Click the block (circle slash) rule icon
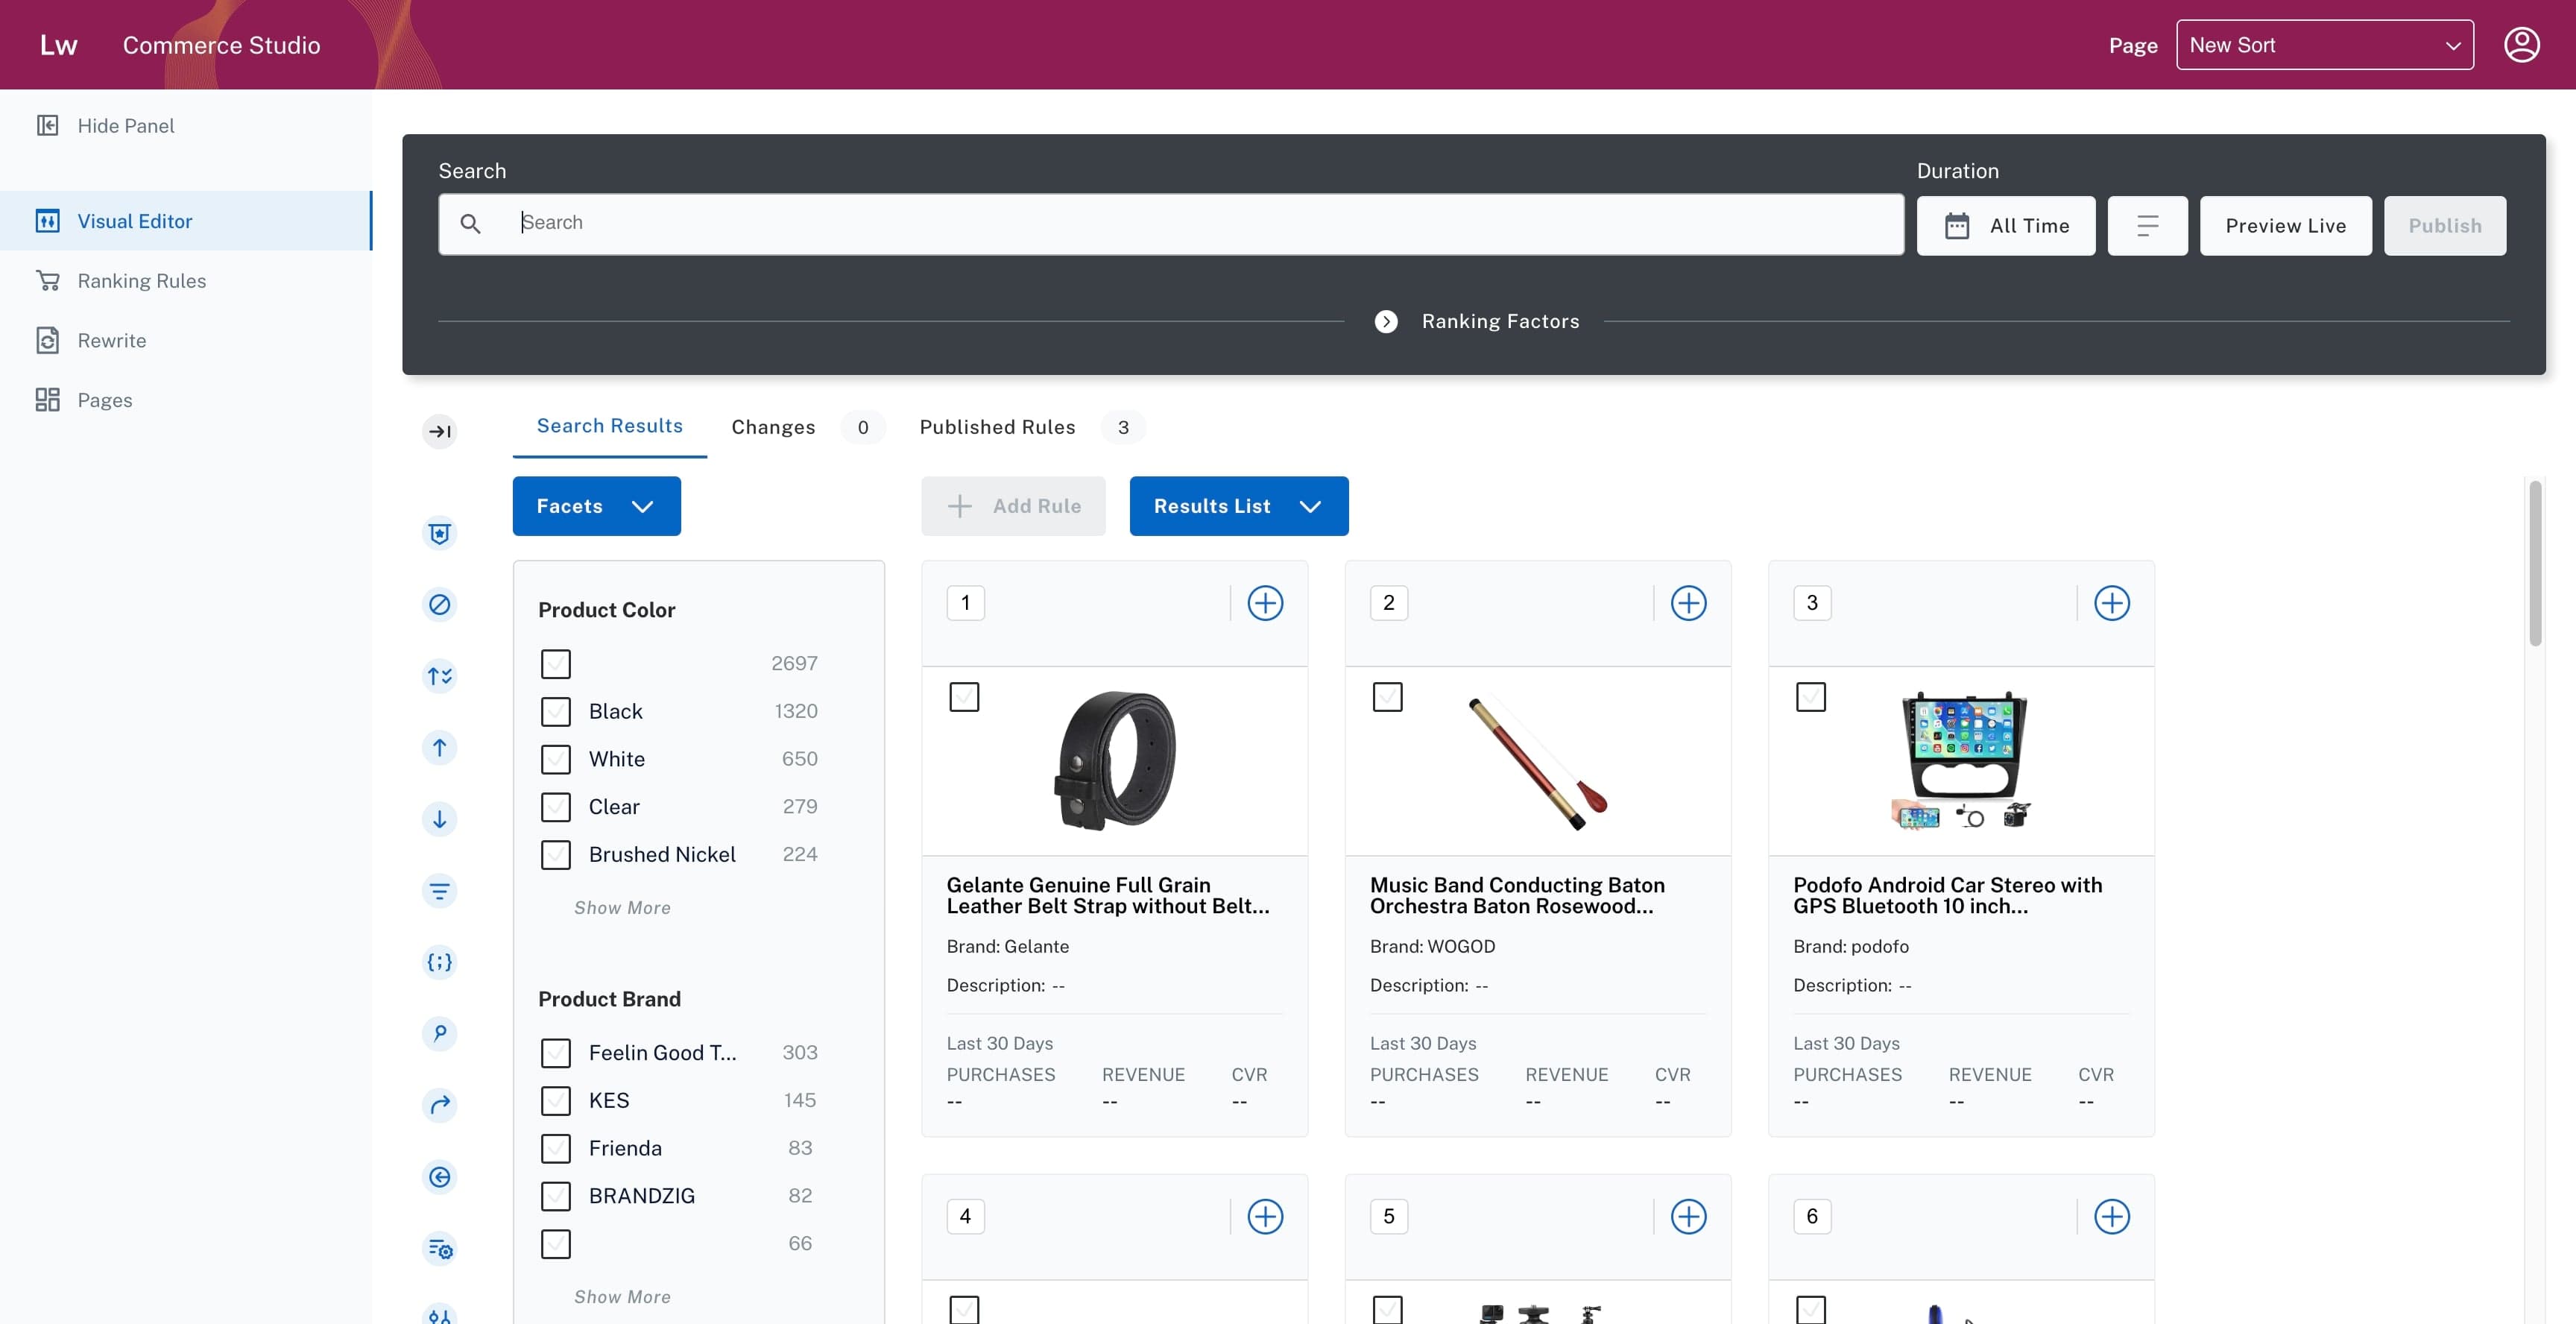This screenshot has width=2576, height=1324. click(439, 604)
